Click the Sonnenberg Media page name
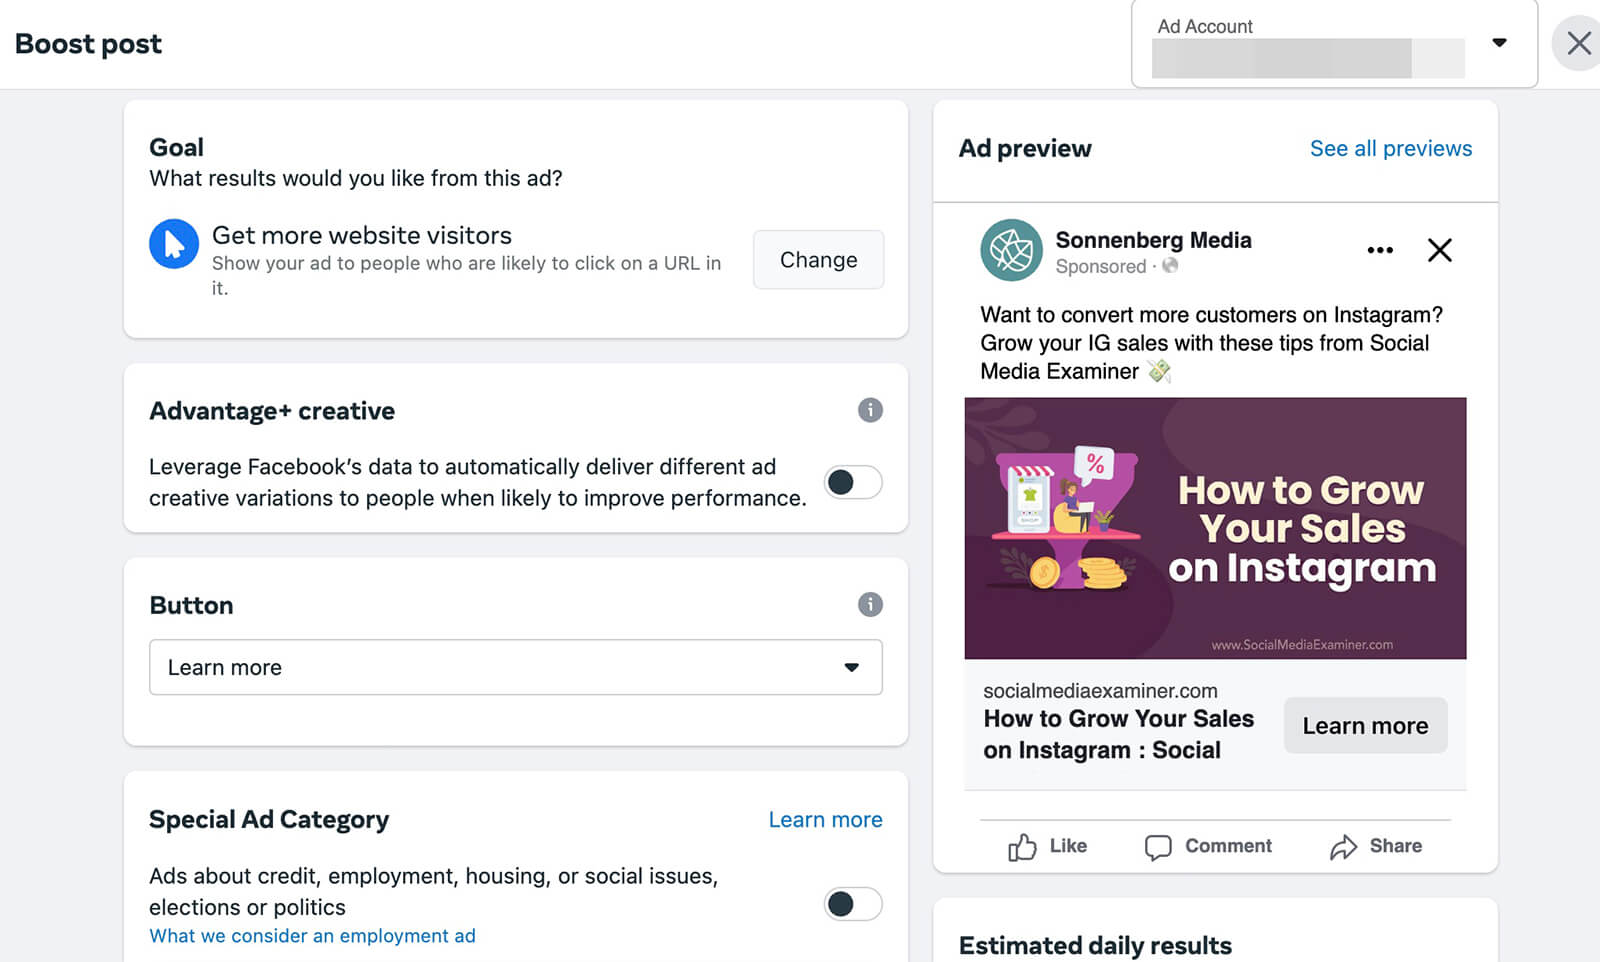Screen dimensions: 1600x962 coord(1153,240)
